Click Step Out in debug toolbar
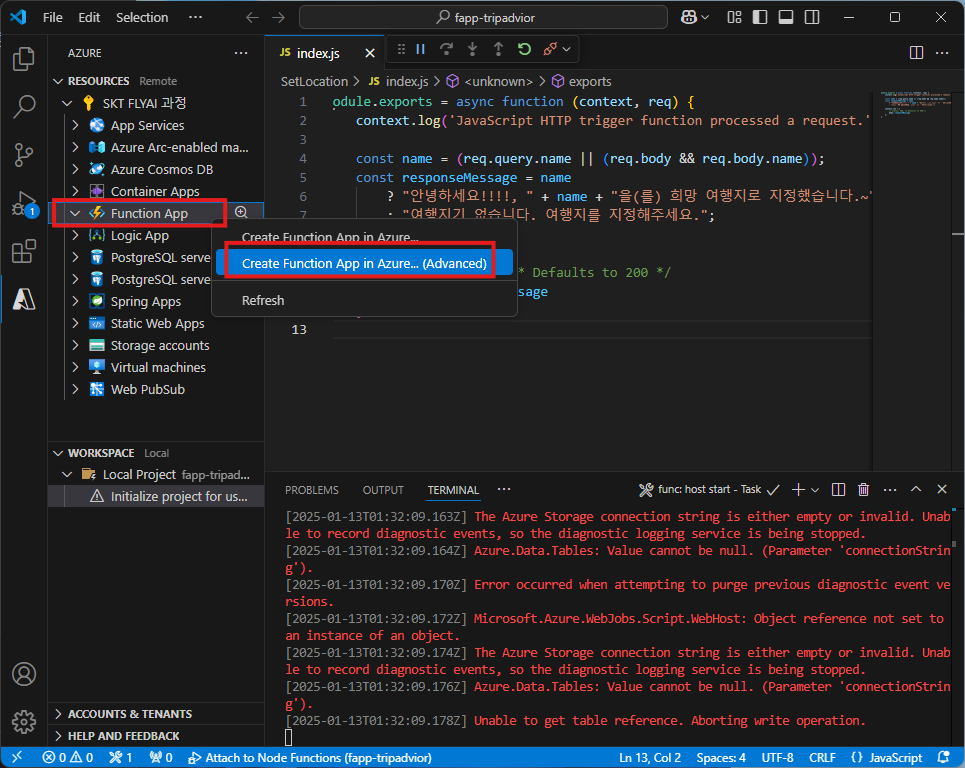 499,49
